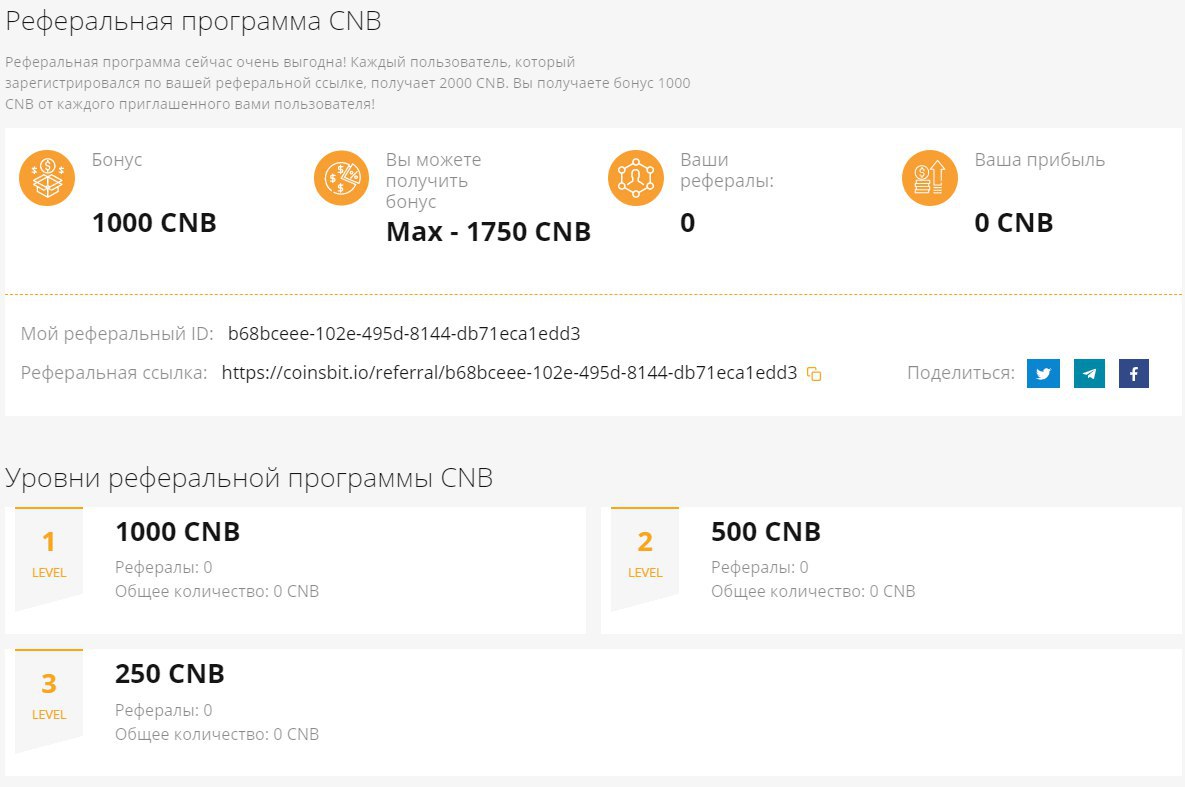This screenshot has height=787, width=1185.
Task: Click the 500 CNB level card heading
Action: pos(765,532)
